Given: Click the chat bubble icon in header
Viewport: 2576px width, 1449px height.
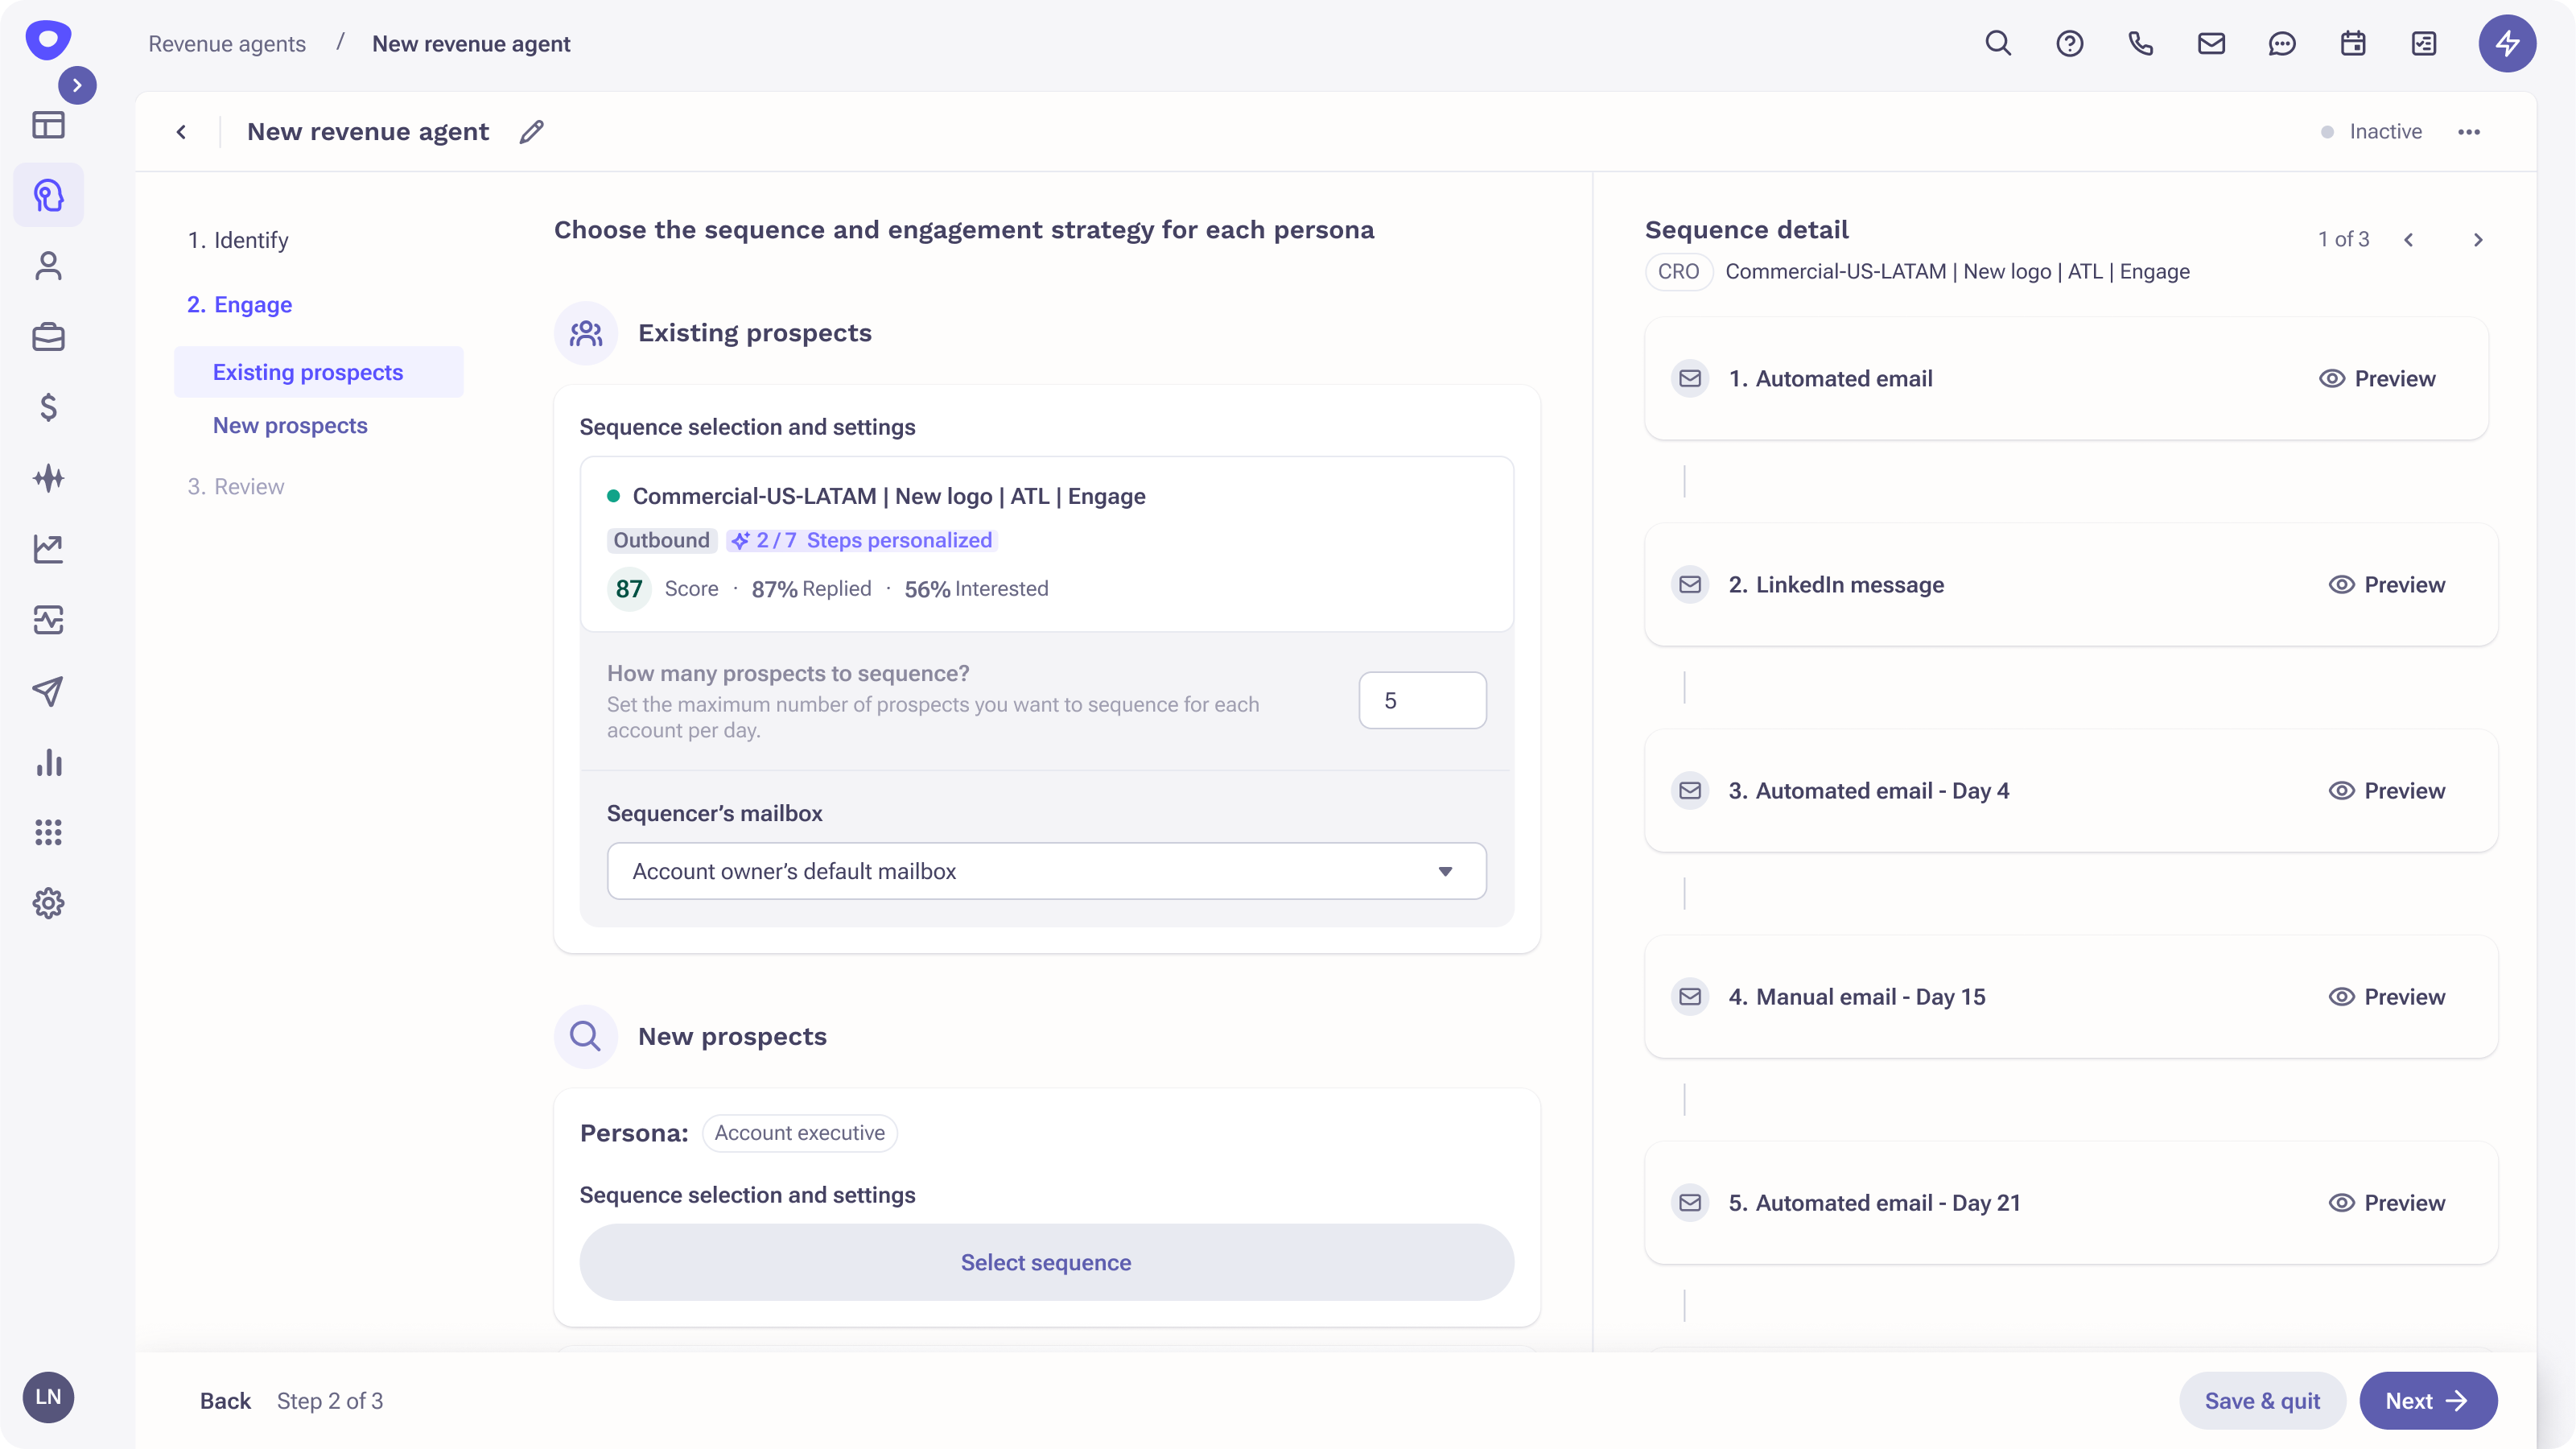Looking at the screenshot, I should pos(2282,43).
